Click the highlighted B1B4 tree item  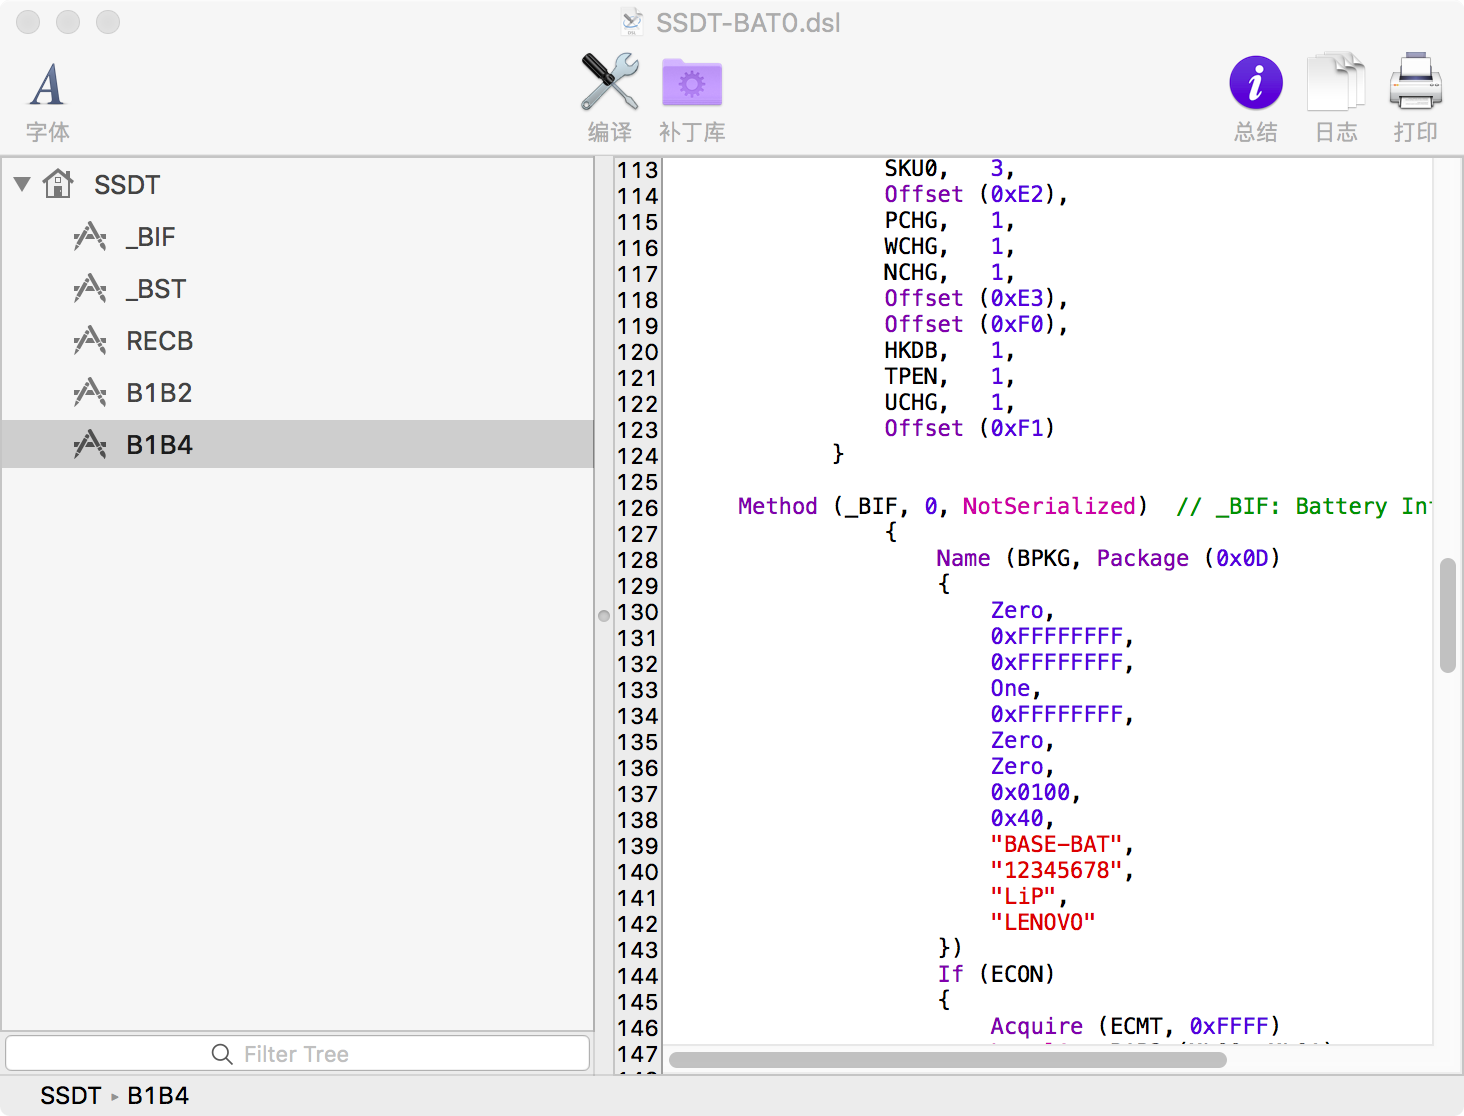159,445
